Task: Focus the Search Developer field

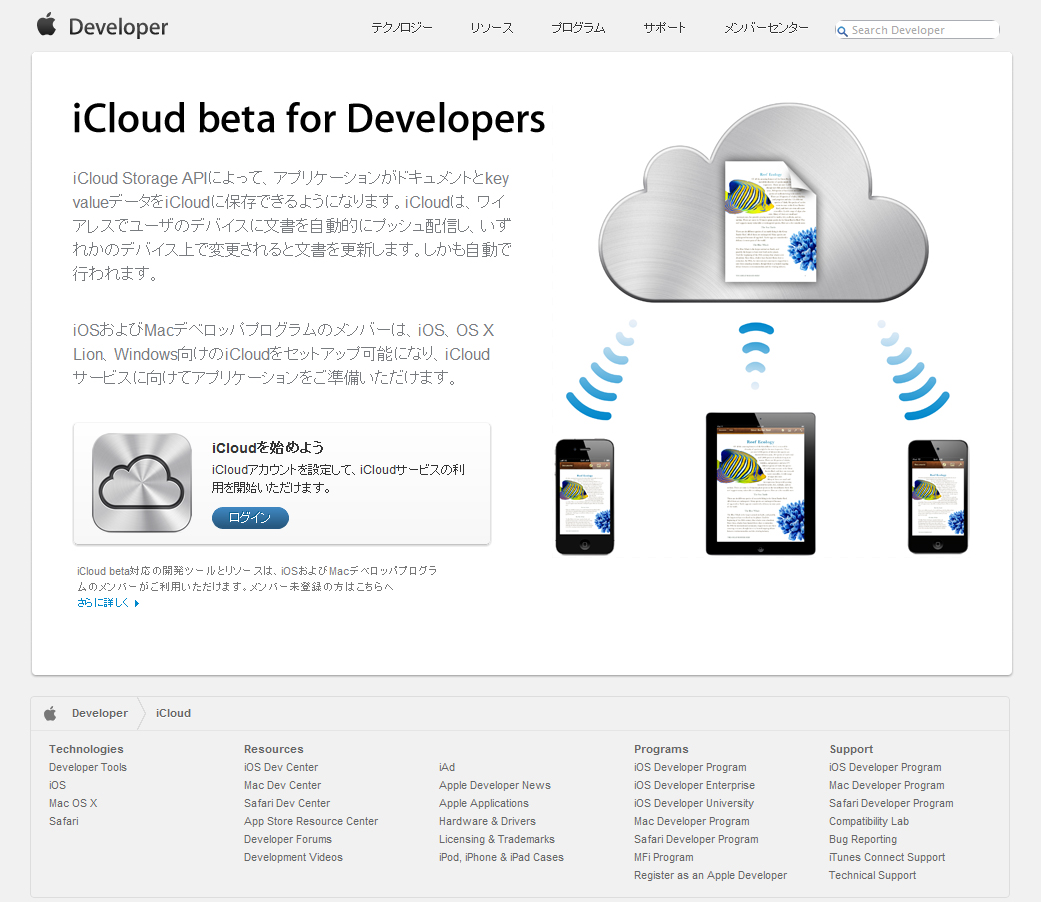Action: pos(918,30)
